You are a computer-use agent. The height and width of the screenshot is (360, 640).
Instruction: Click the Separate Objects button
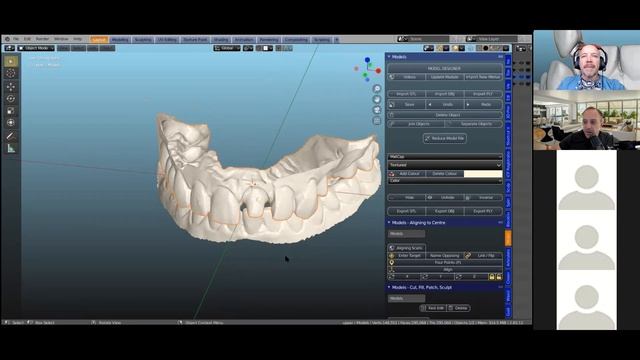tap(474, 124)
